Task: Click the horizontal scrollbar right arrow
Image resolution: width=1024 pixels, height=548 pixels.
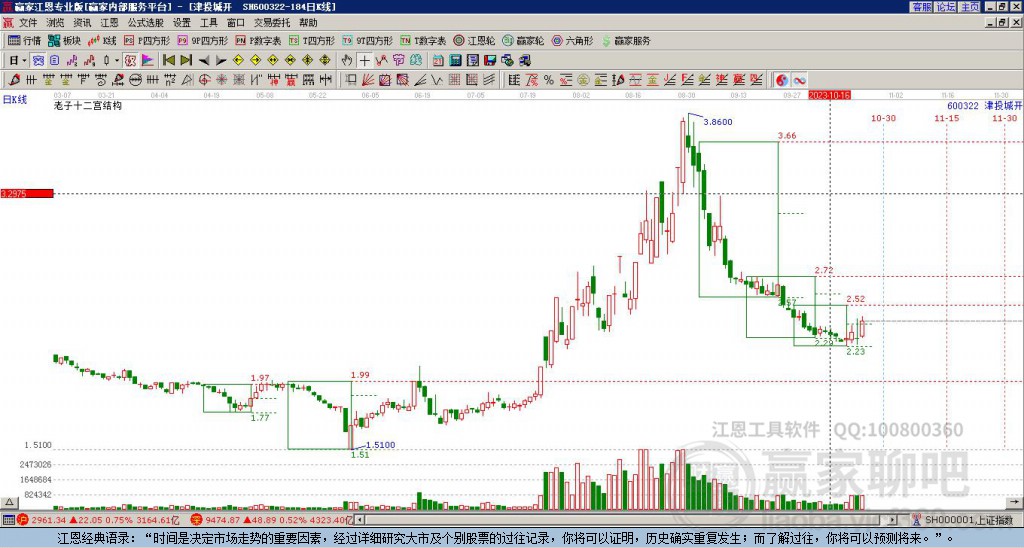Action: pyautogui.click(x=892, y=520)
